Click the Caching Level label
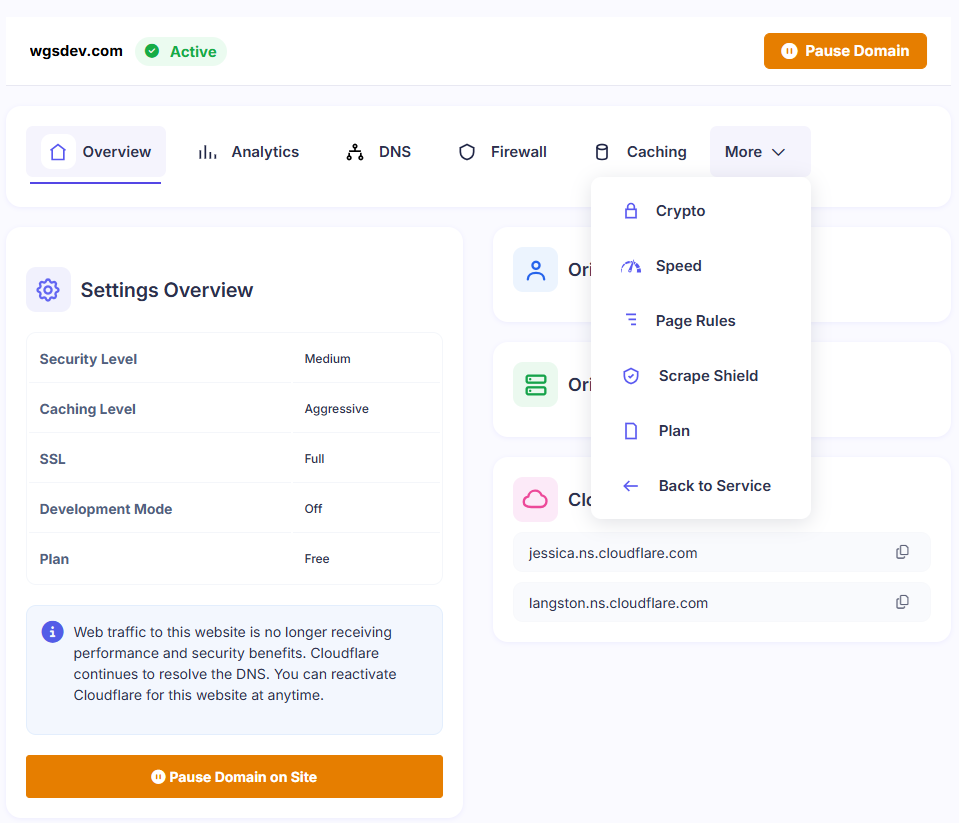 [x=87, y=409]
